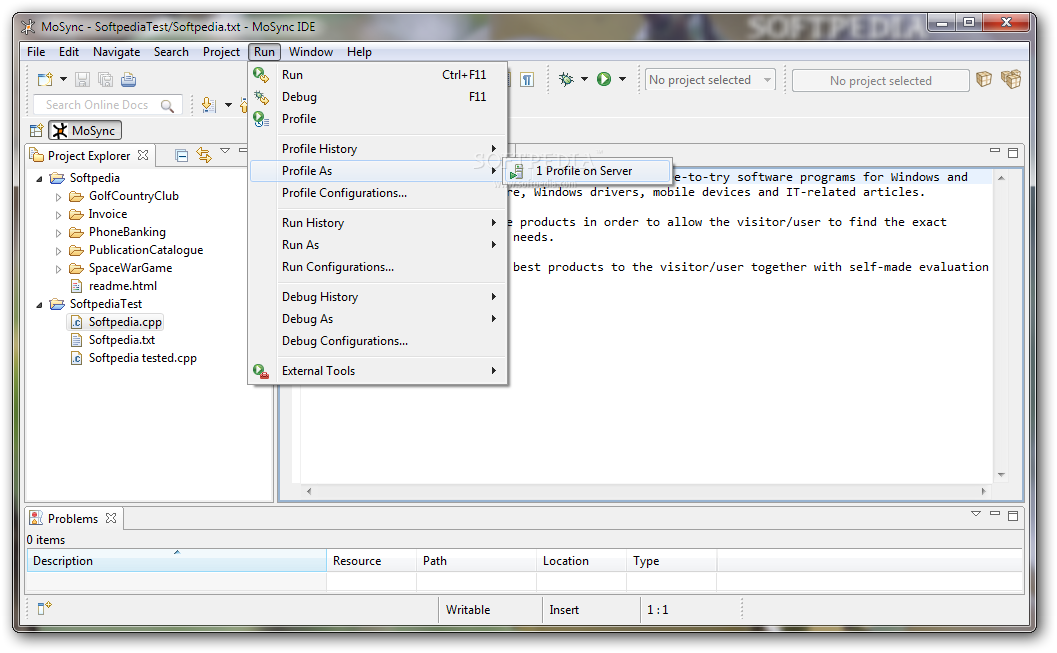This screenshot has width=1057, height=653.
Task: Choose Run from the Run menu
Action: (x=378, y=75)
